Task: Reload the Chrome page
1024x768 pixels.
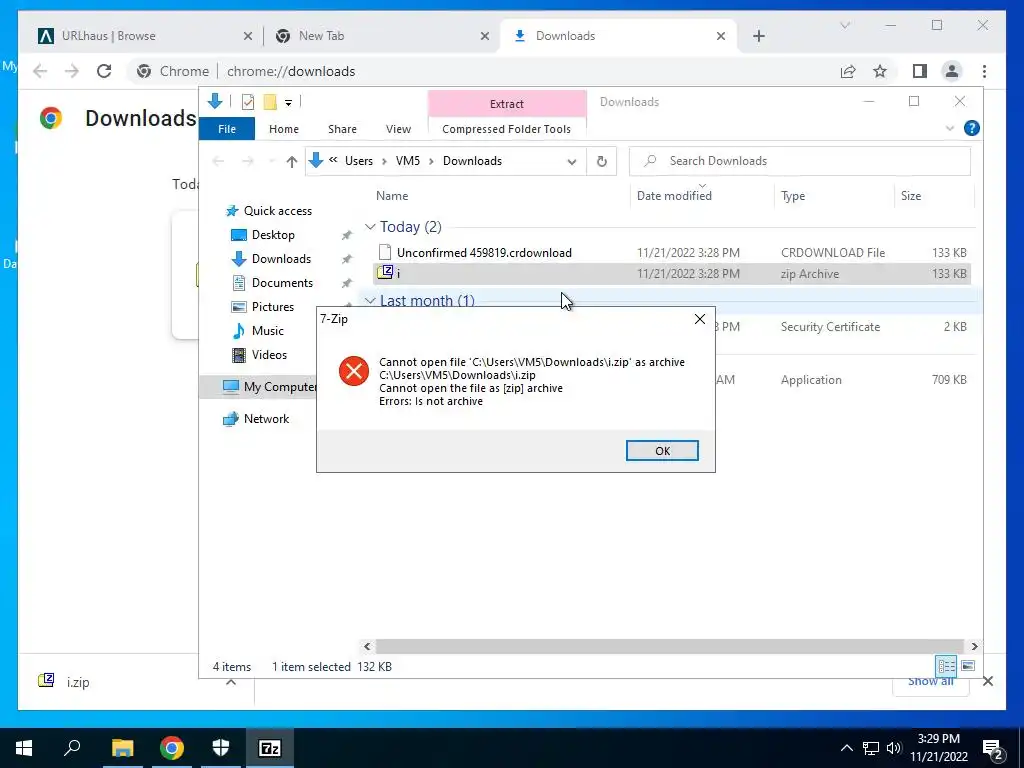Action: pyautogui.click(x=104, y=71)
